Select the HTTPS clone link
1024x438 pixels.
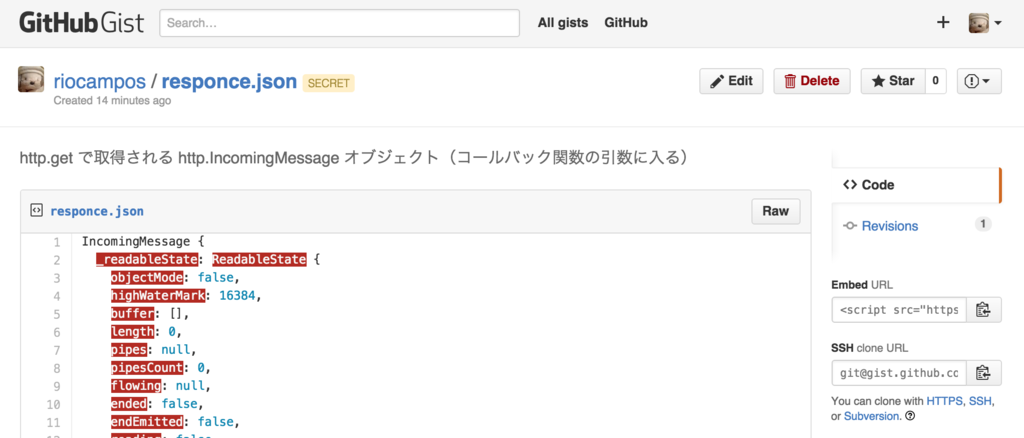[x=944, y=401]
